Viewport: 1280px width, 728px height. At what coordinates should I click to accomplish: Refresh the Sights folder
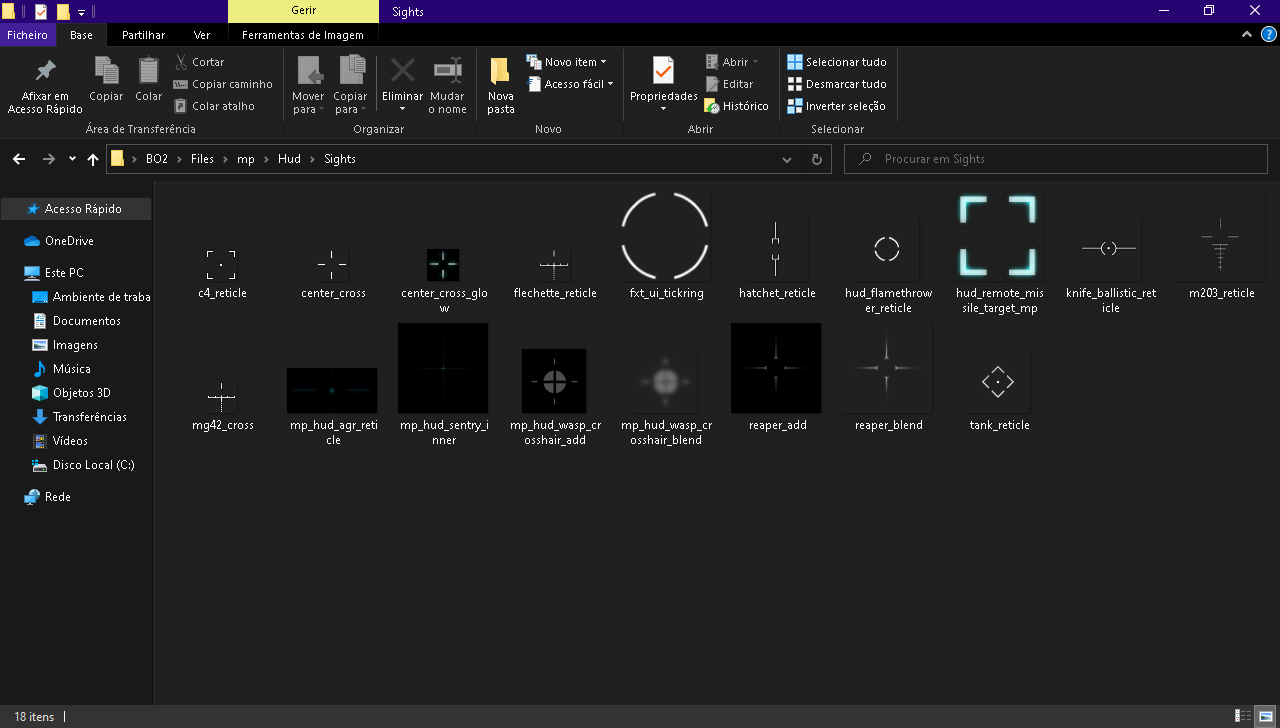click(817, 159)
